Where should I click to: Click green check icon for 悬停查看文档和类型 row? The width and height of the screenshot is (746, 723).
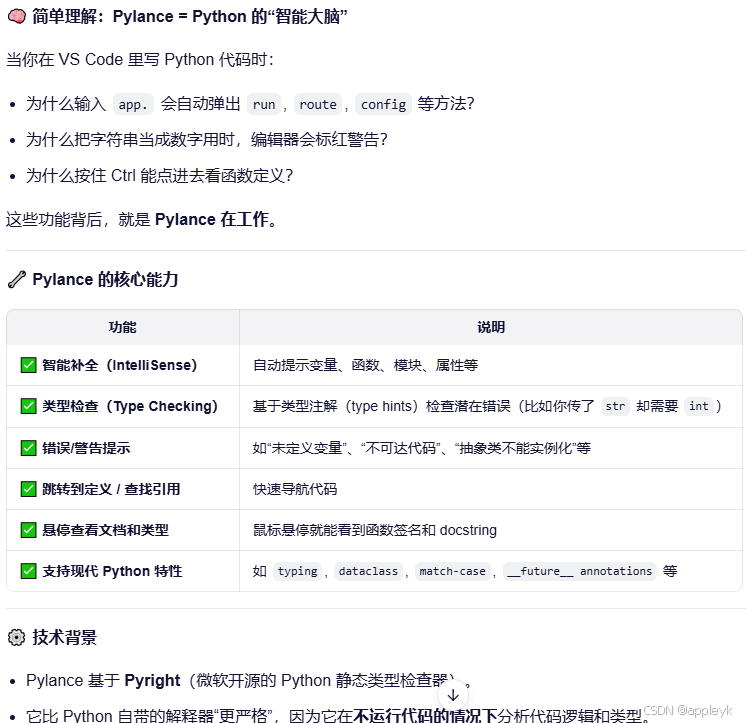[x=29, y=530]
